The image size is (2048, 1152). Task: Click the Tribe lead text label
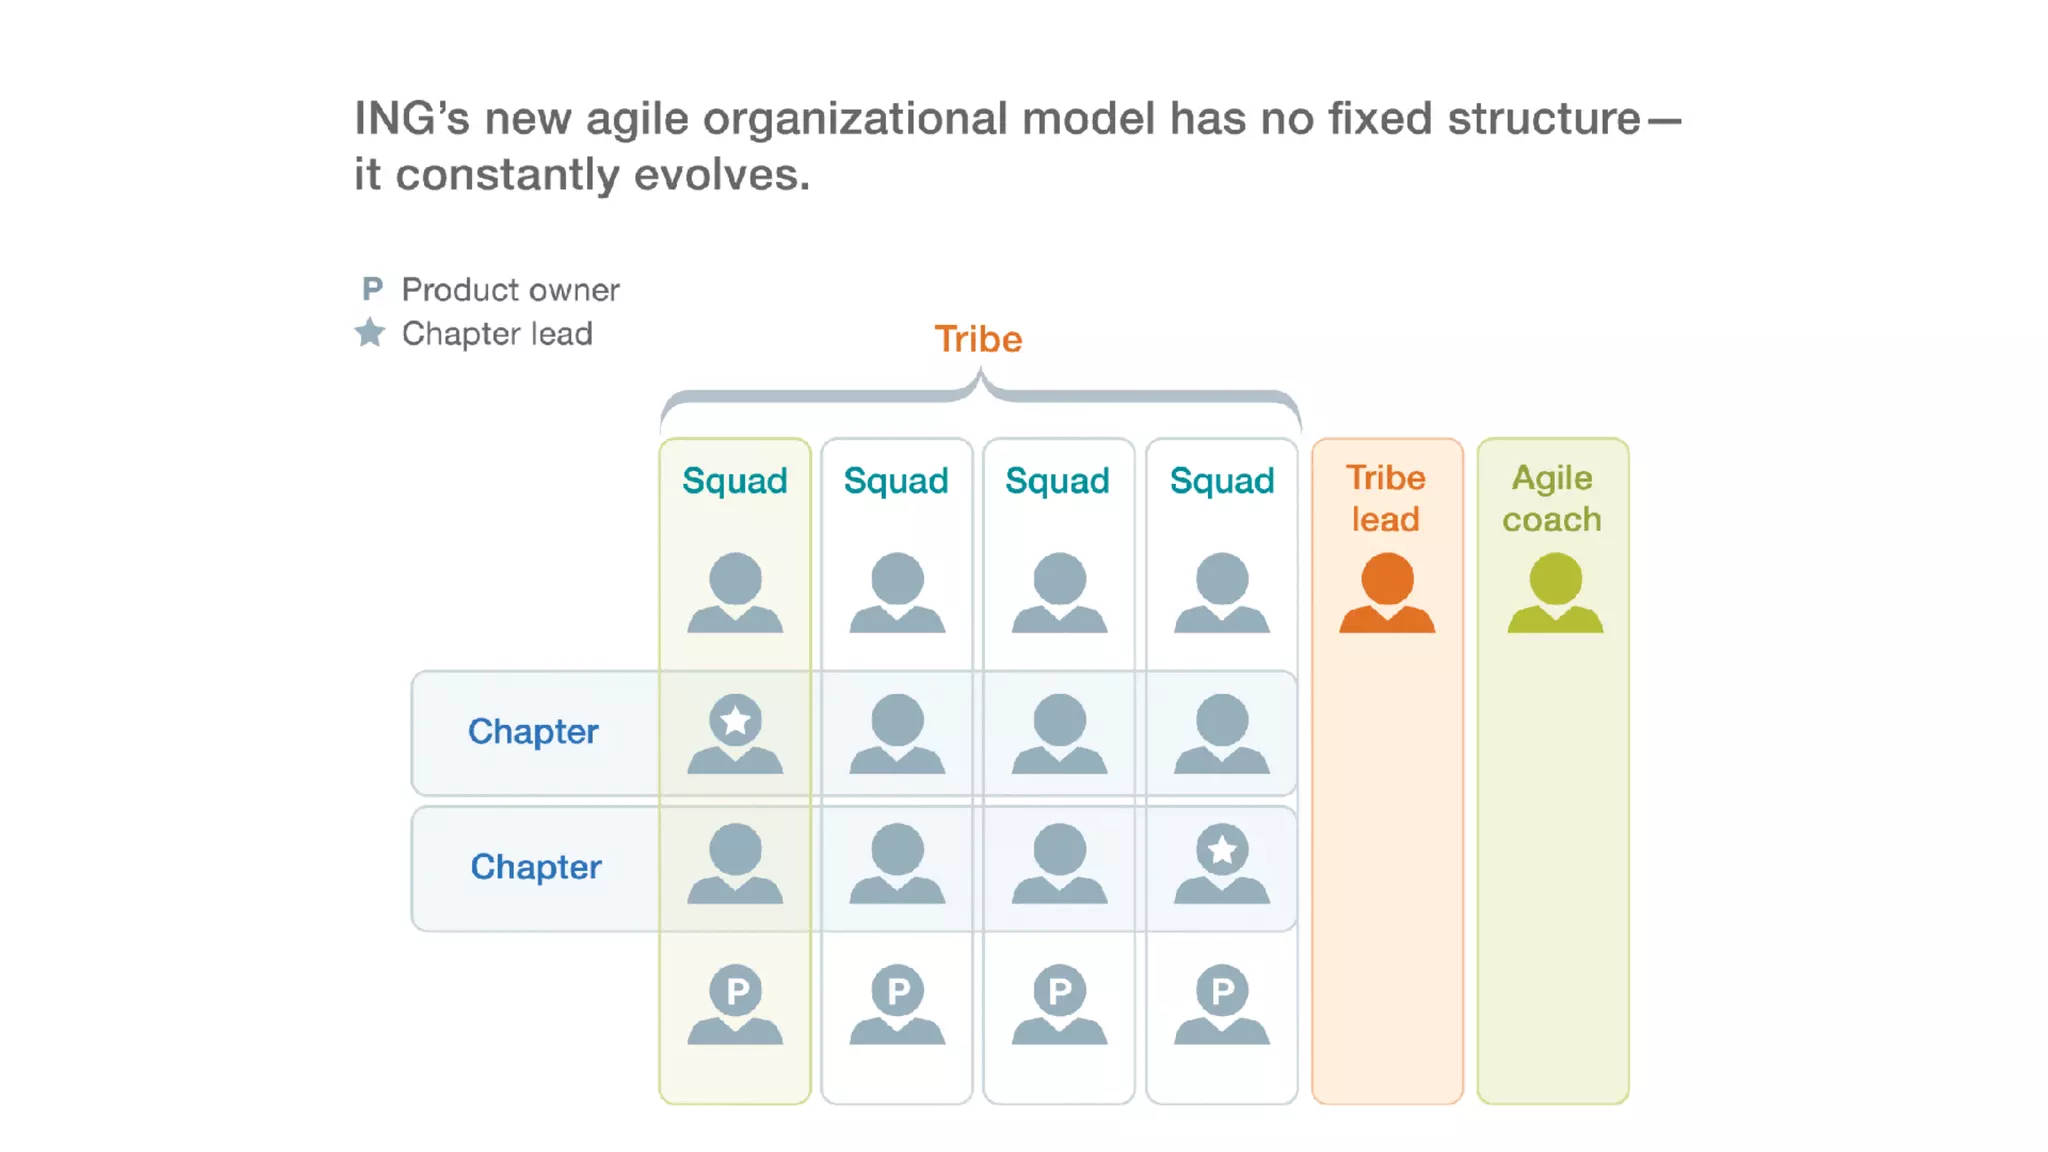click(1386, 498)
